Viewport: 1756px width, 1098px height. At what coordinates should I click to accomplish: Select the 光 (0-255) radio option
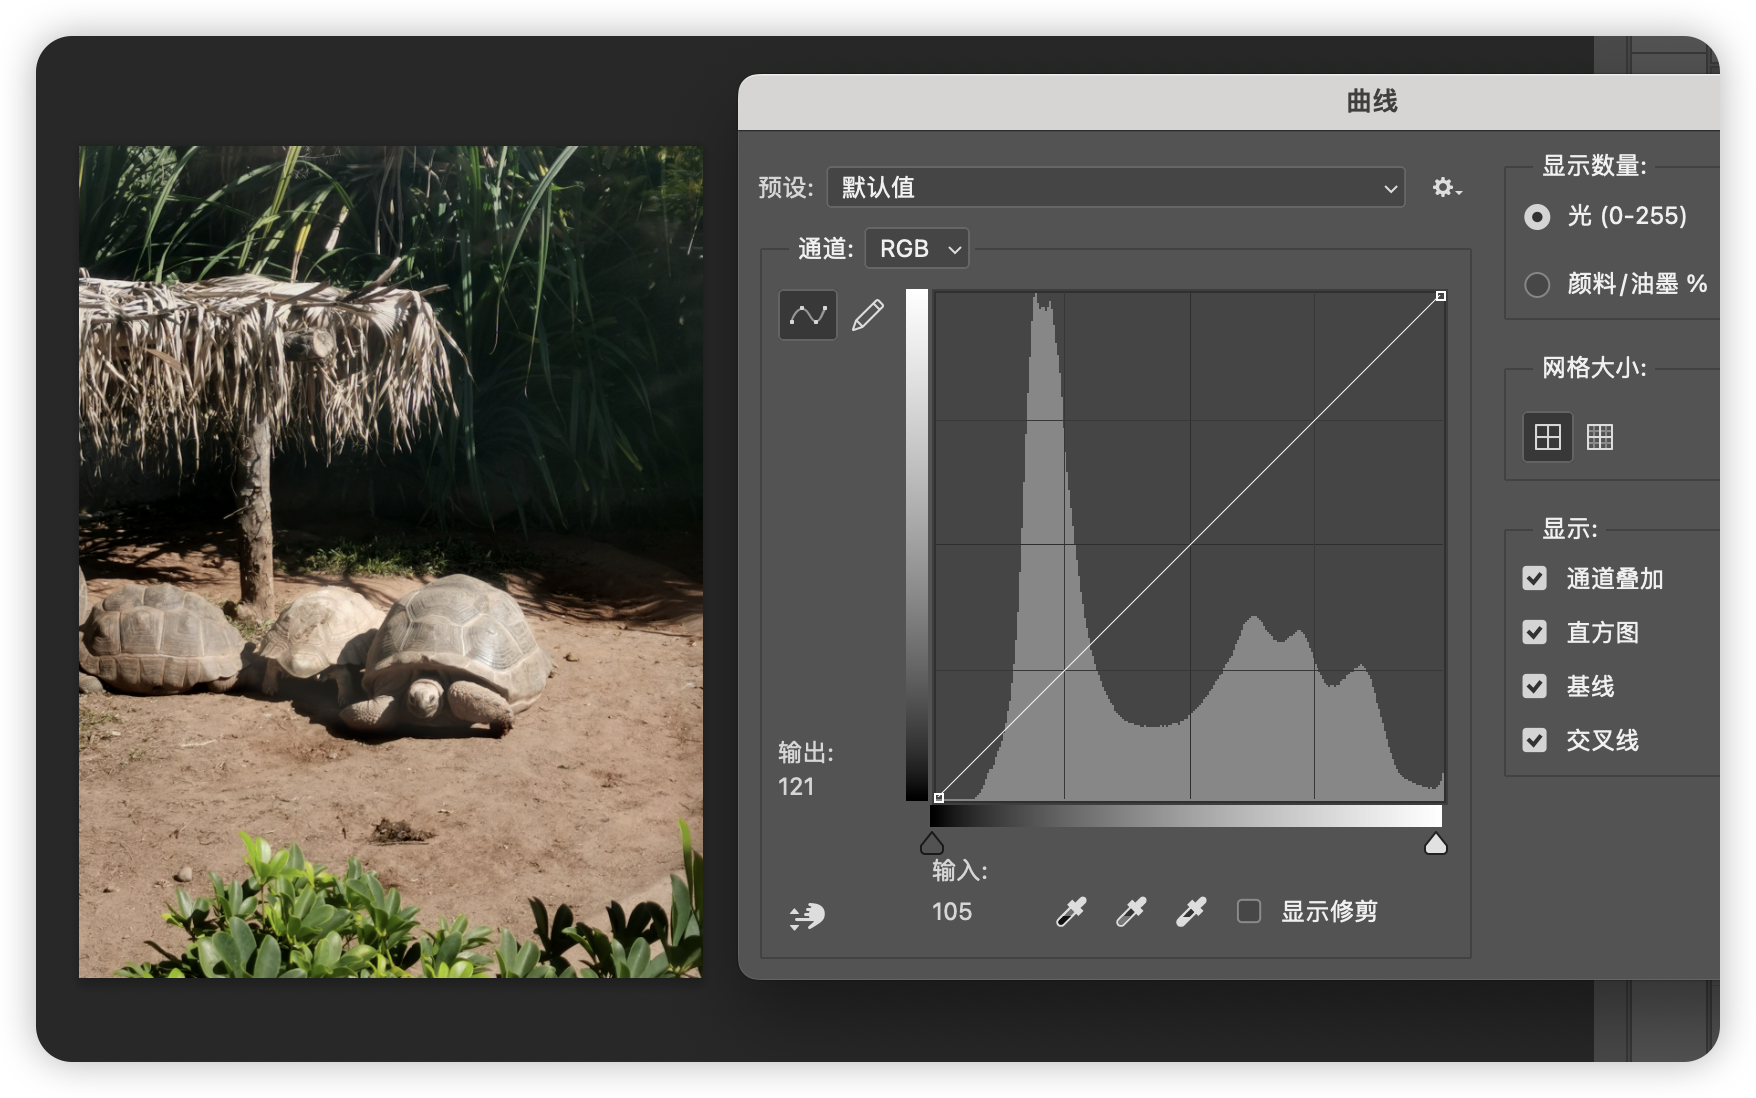[x=1537, y=217]
